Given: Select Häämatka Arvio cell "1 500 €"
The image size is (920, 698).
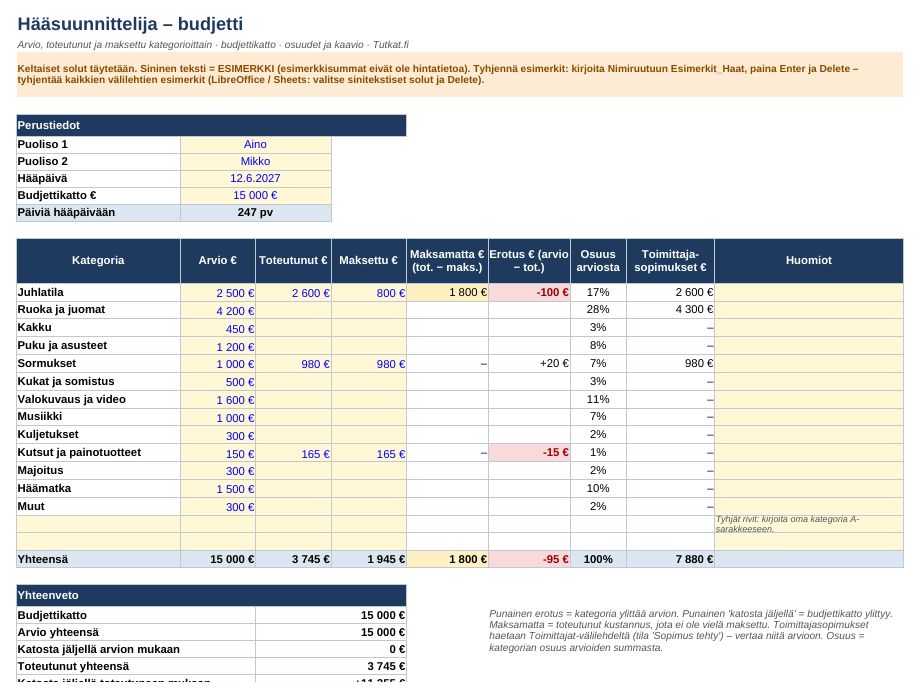Looking at the screenshot, I should pos(218,489).
